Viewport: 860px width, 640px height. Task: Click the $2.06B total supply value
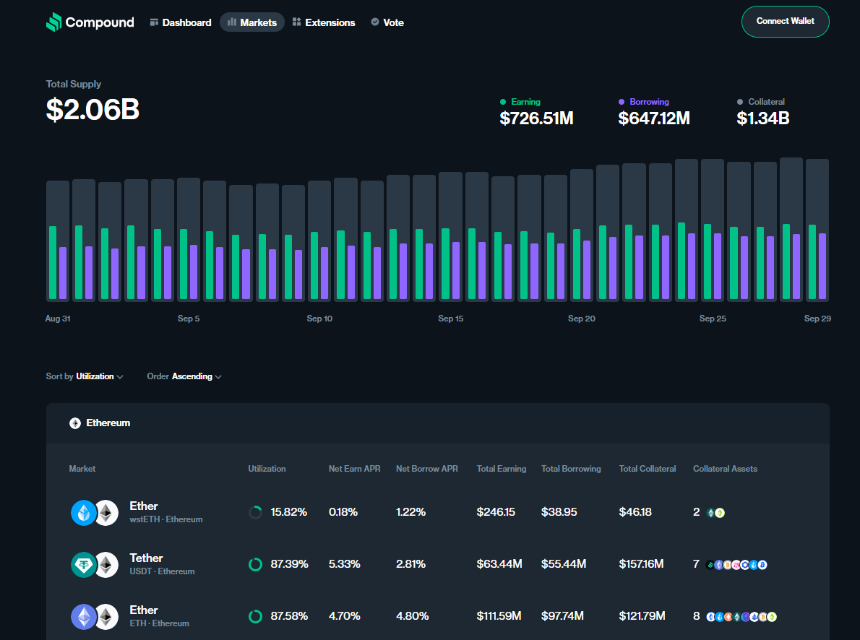pos(93,109)
